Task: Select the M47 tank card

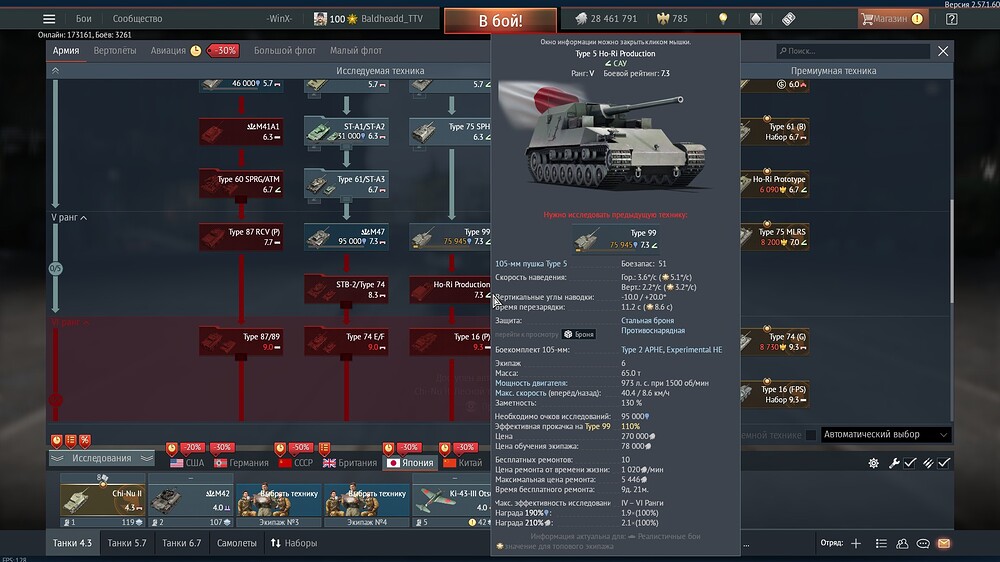Action: pyautogui.click(x=346, y=237)
